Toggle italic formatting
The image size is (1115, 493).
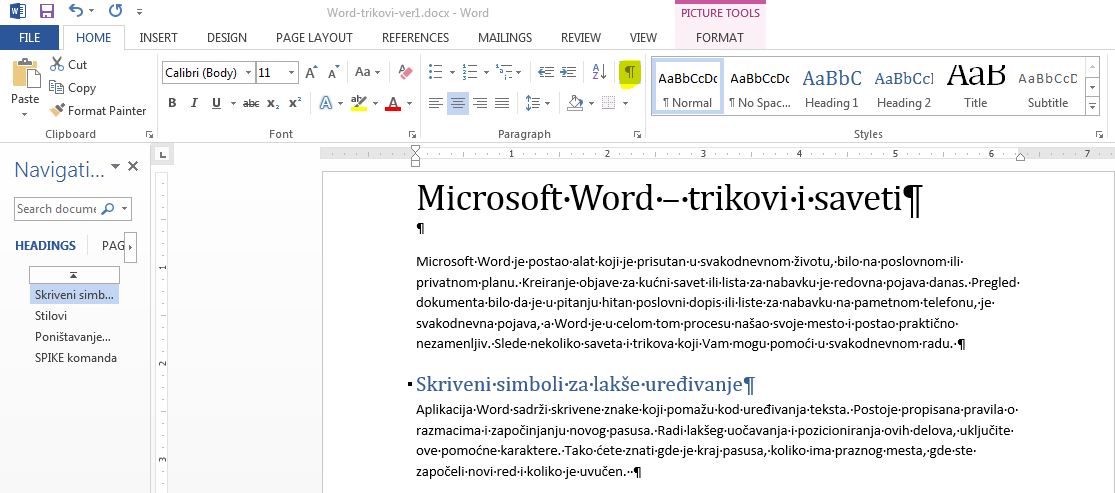coord(193,104)
